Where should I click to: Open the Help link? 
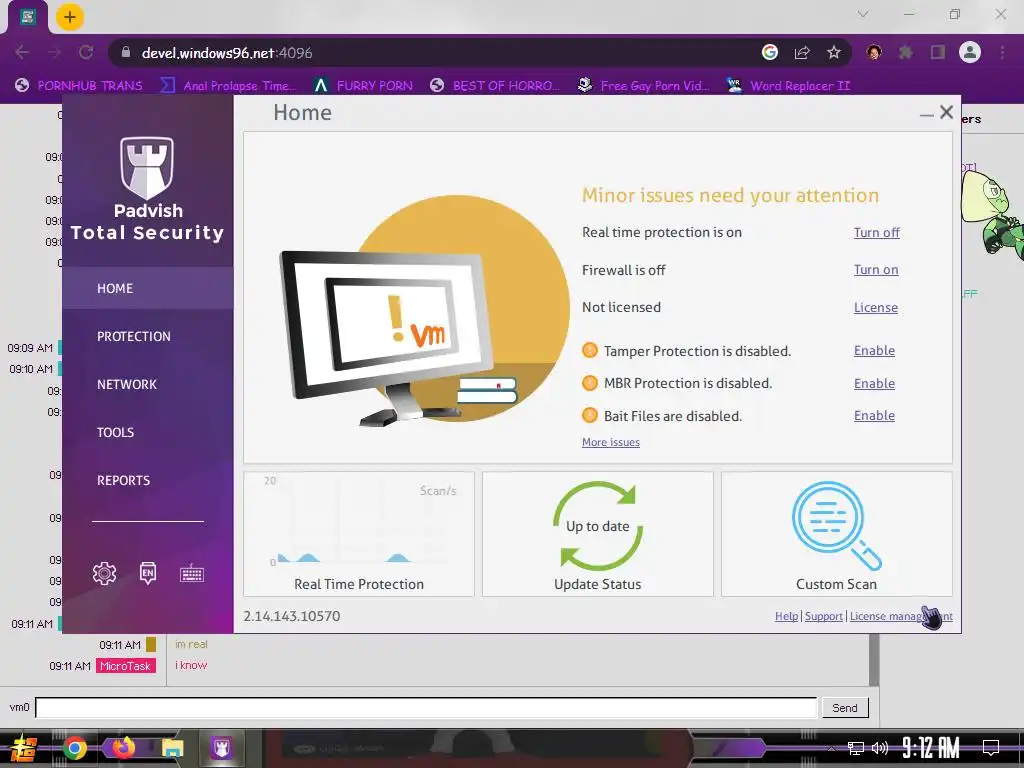coord(786,616)
